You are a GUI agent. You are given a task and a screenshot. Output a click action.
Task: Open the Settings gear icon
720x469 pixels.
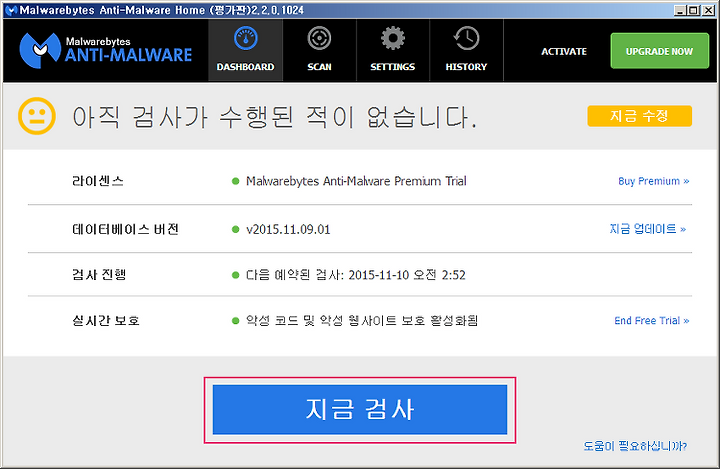[x=393, y=38]
